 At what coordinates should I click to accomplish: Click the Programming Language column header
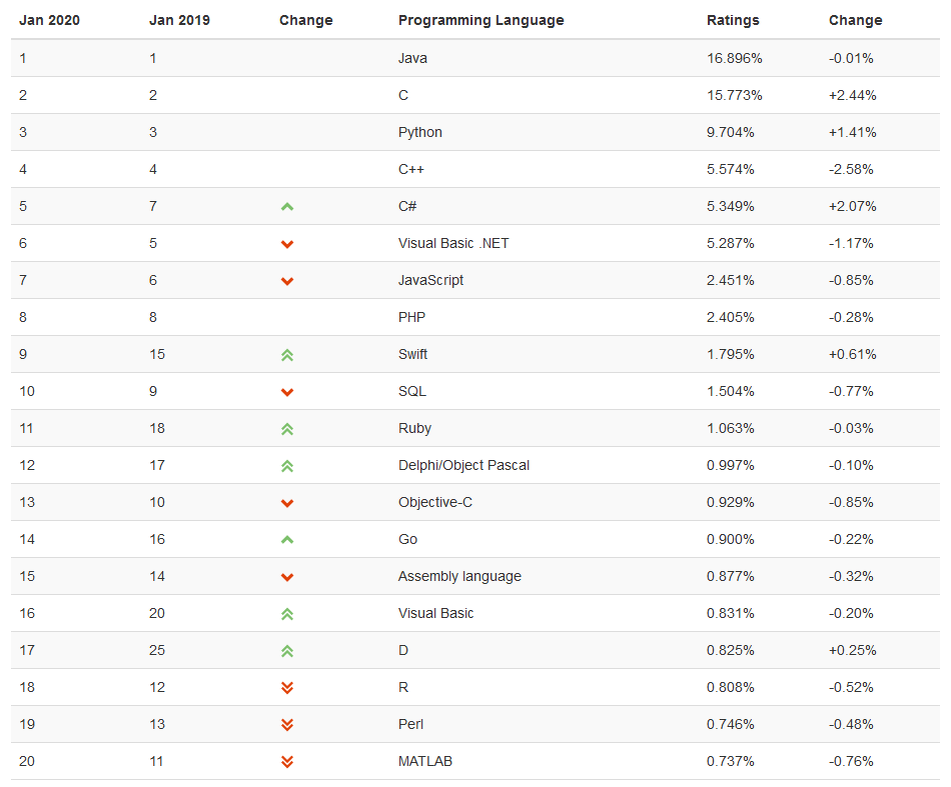[481, 20]
